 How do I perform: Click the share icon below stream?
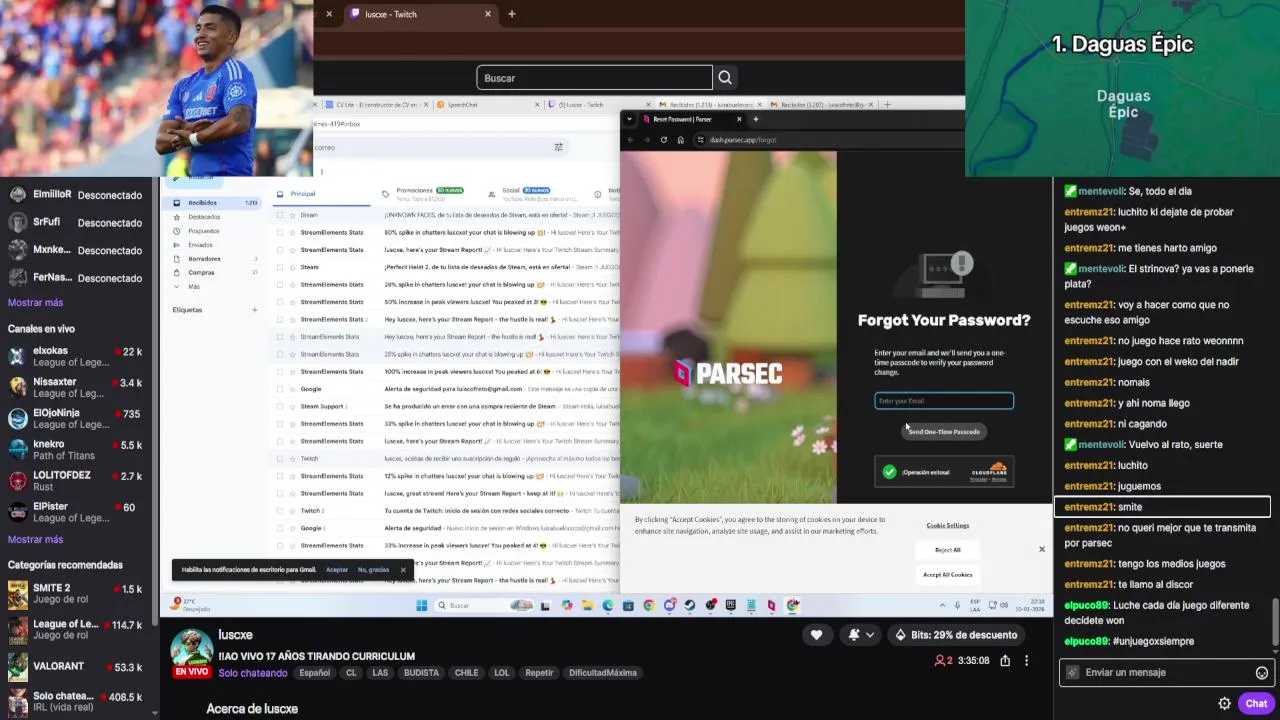click(1005, 661)
